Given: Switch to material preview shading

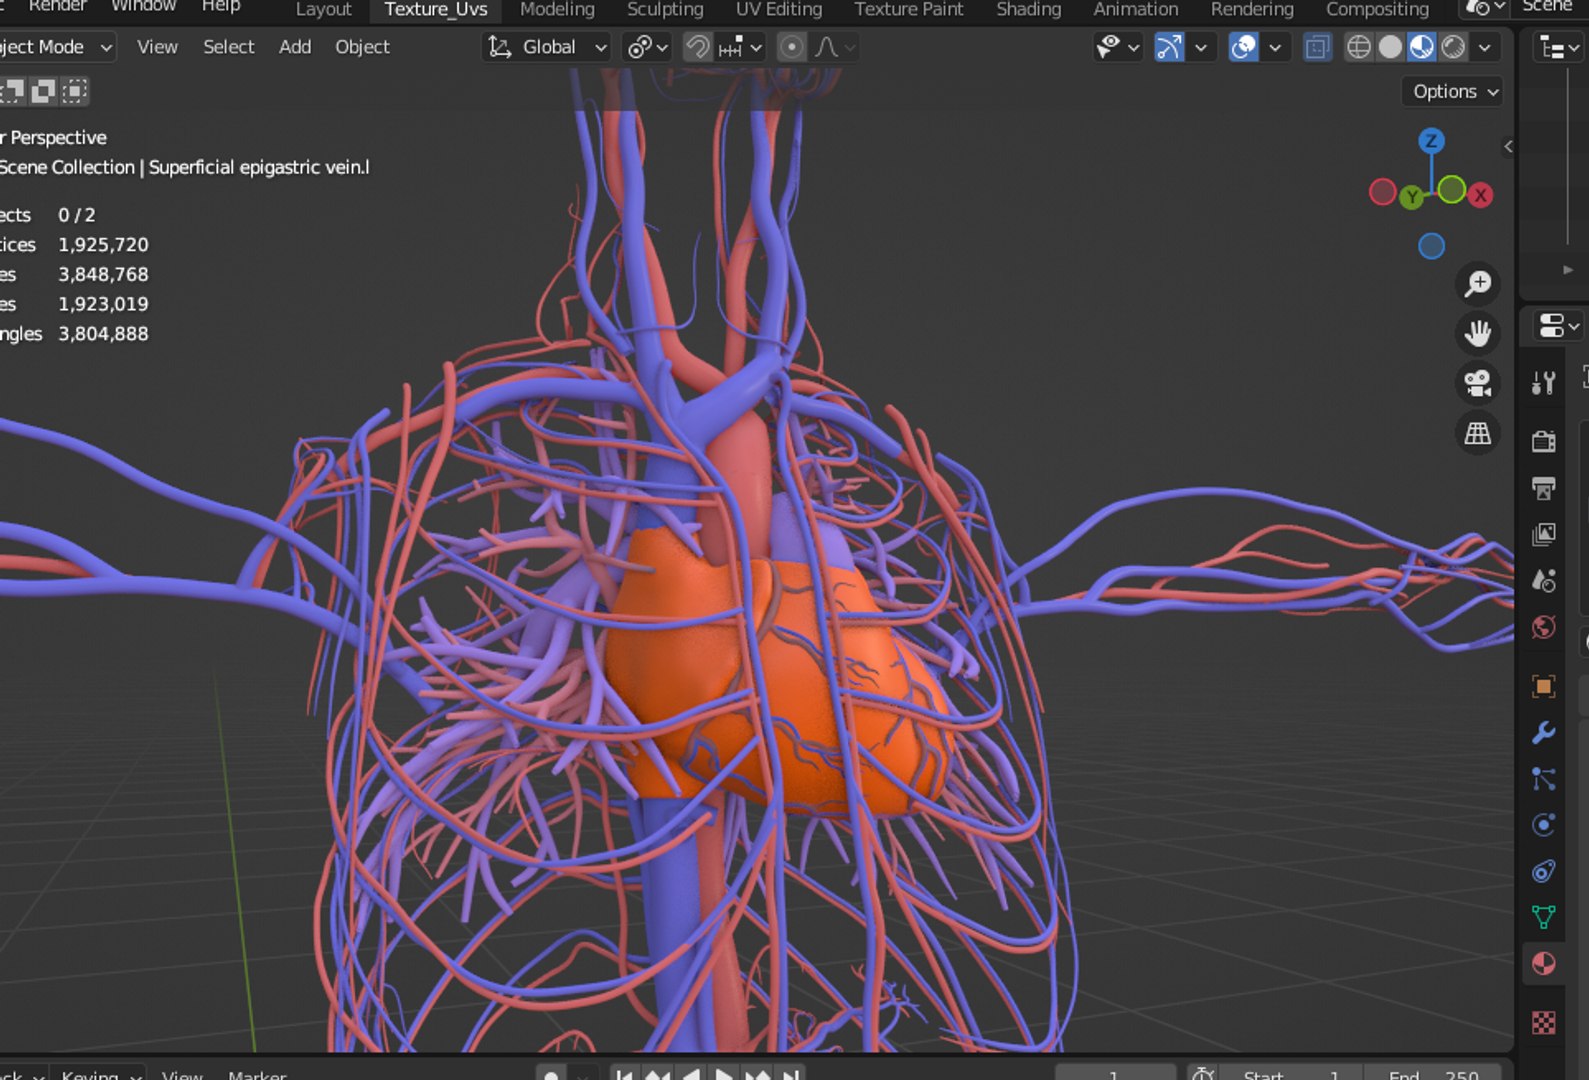Looking at the screenshot, I should click(x=1421, y=47).
